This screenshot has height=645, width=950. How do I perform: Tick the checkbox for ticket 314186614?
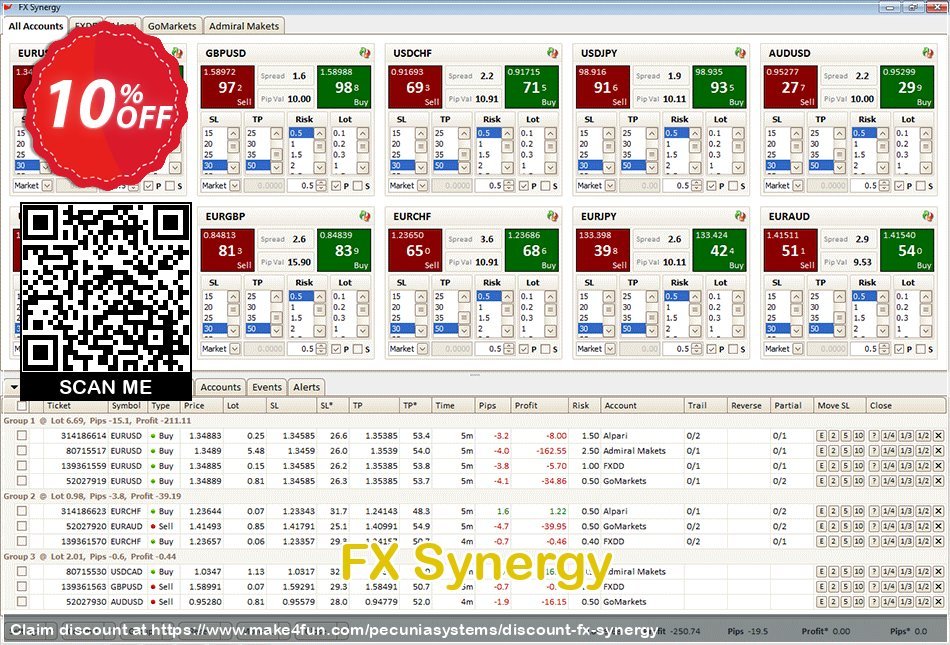click(x=22, y=435)
